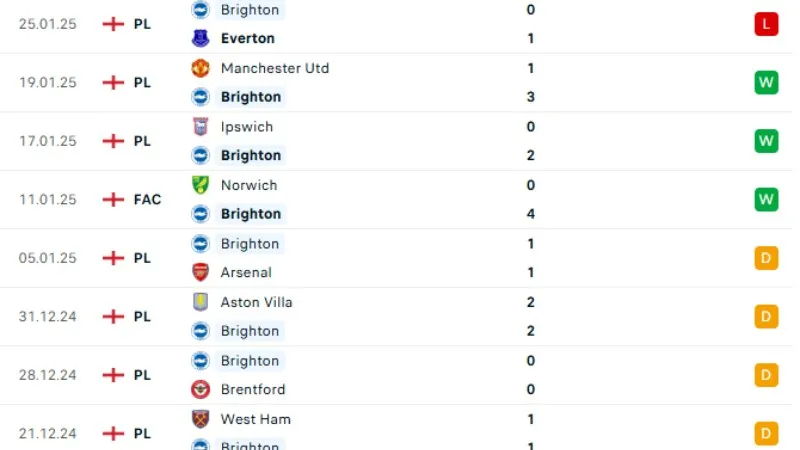This screenshot has height=450, width=800.
Task: Open the Brentford team link
Action: tap(252, 389)
